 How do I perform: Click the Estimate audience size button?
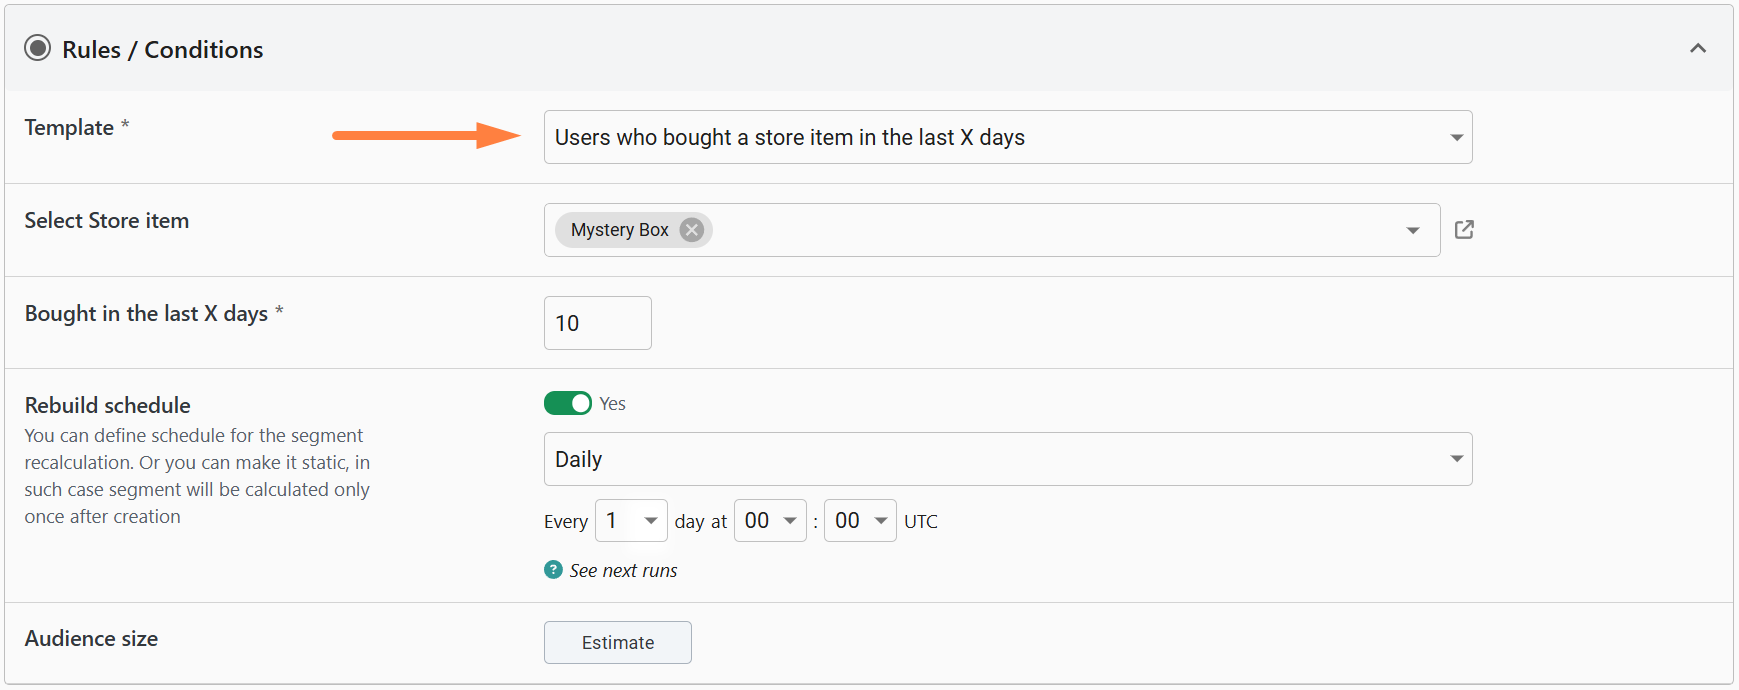point(617,642)
